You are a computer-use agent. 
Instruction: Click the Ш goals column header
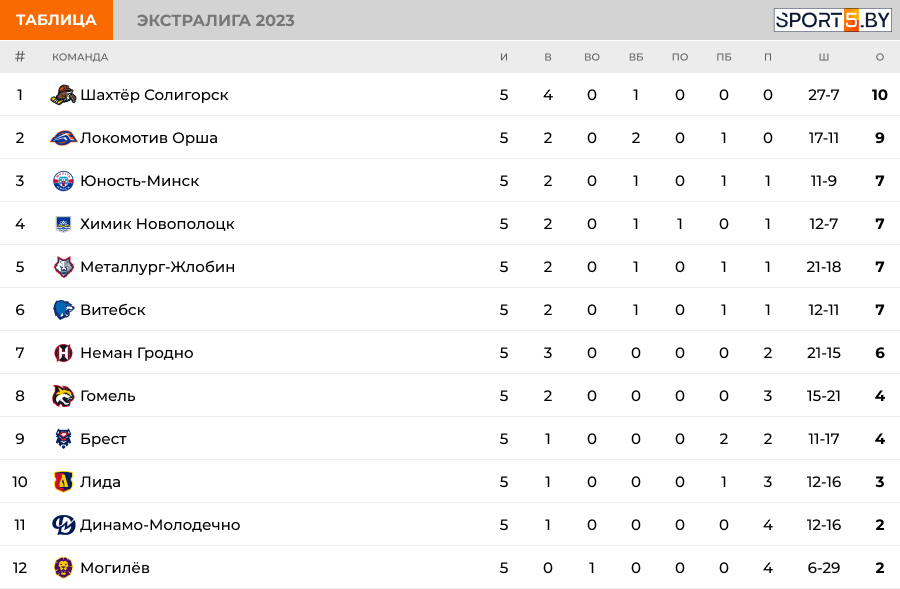[x=824, y=57]
